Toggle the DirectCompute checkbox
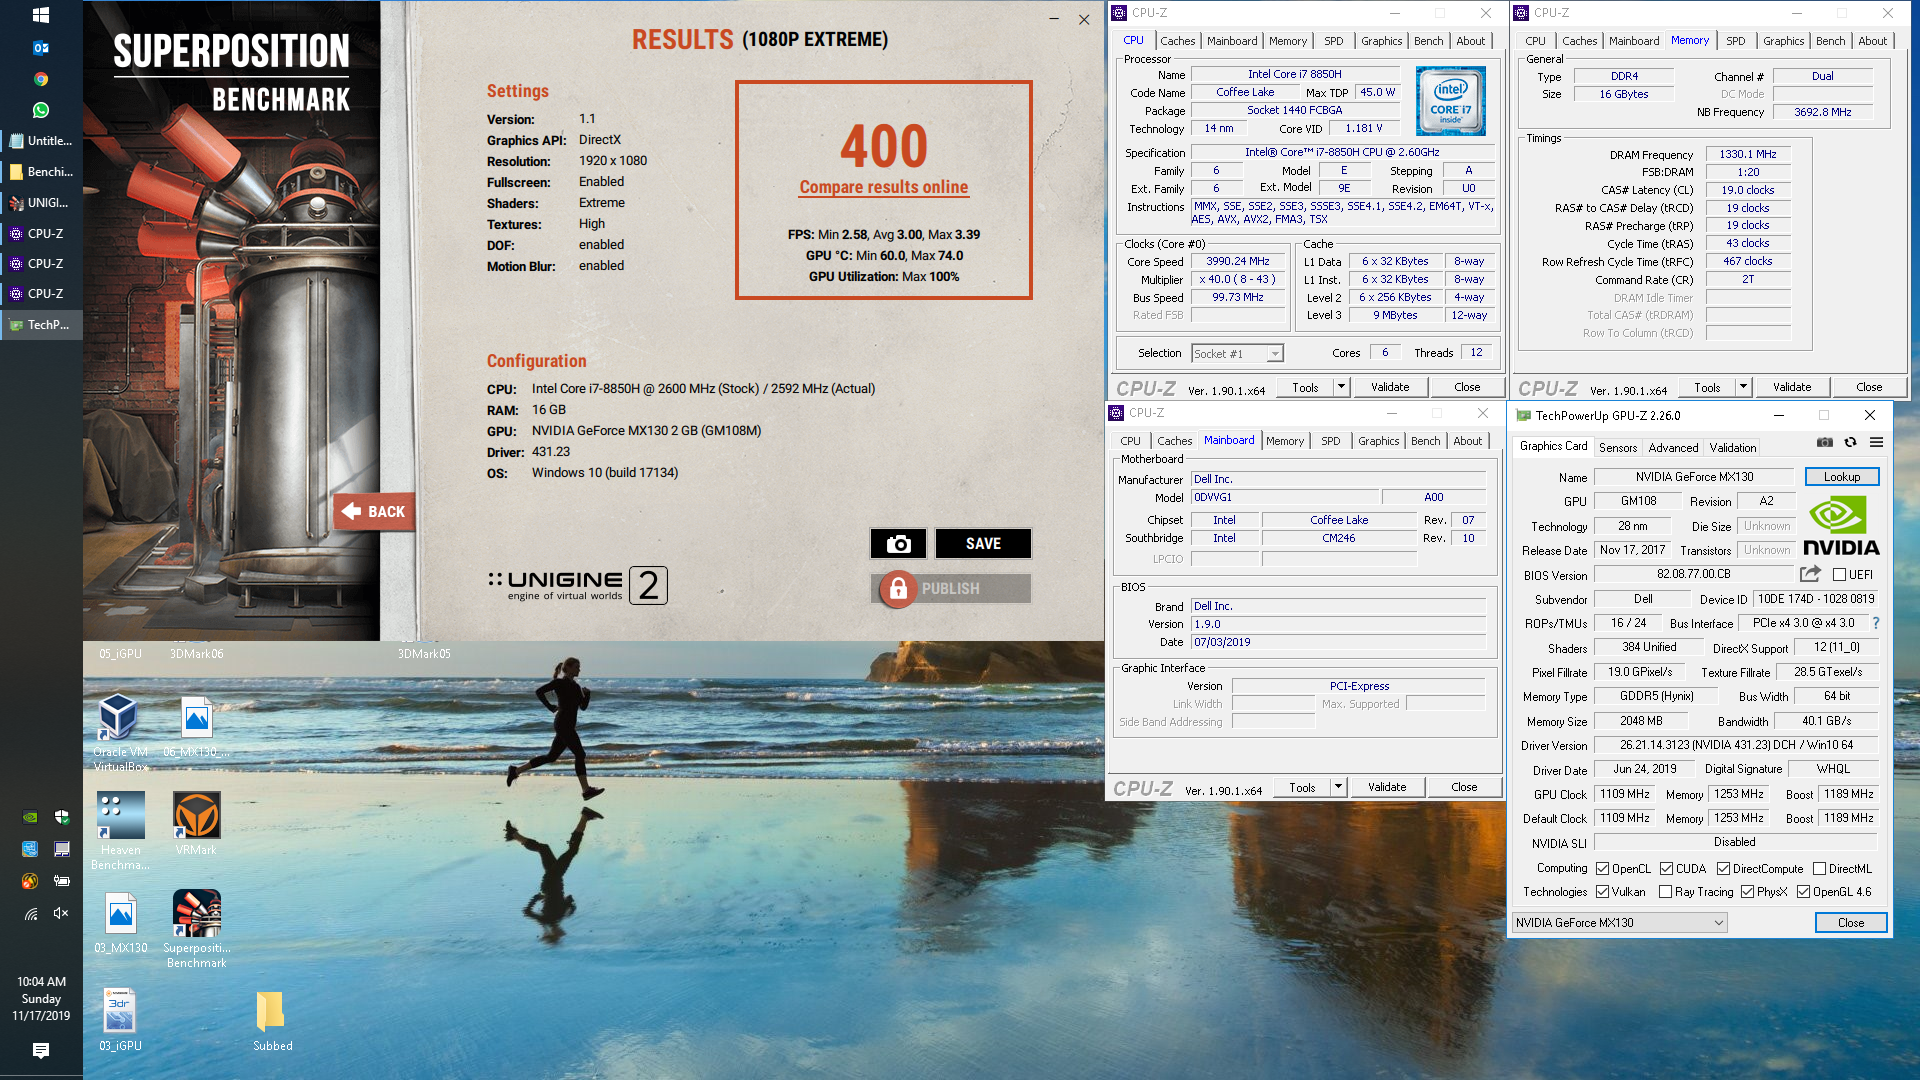The height and width of the screenshot is (1080, 1920). click(x=1723, y=869)
